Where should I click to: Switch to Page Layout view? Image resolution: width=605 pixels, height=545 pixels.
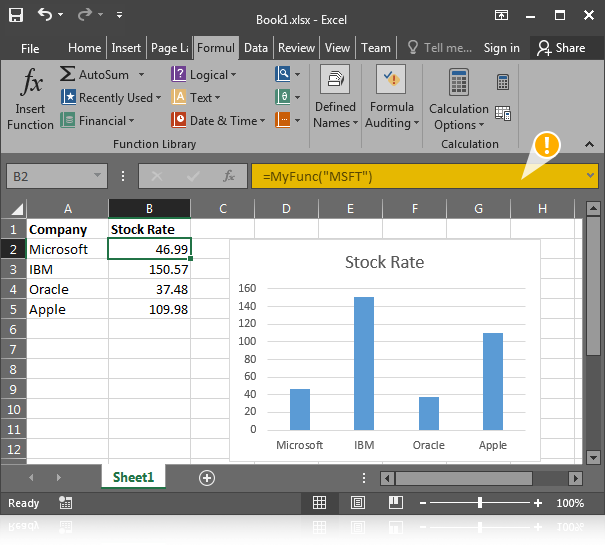click(x=358, y=503)
